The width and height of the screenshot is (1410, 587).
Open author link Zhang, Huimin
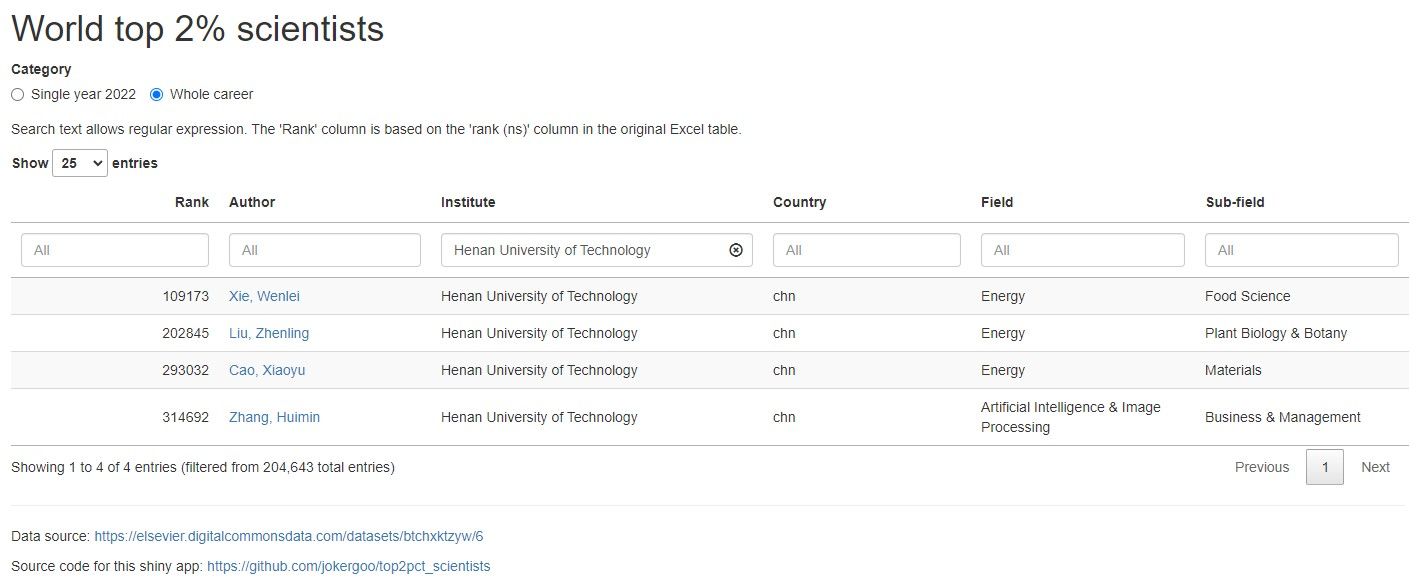tap(274, 417)
